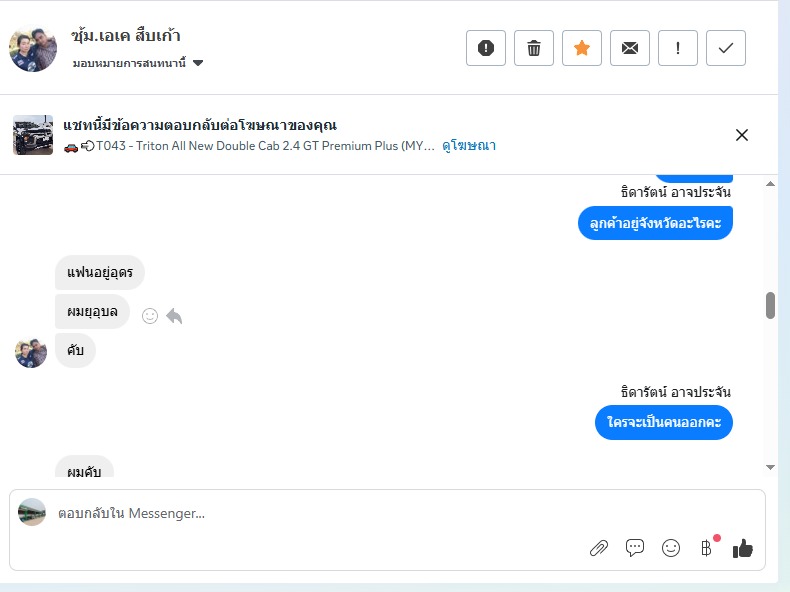Open saved replies speech bubble icon
The width and height of the screenshot is (790, 592).
point(634,547)
